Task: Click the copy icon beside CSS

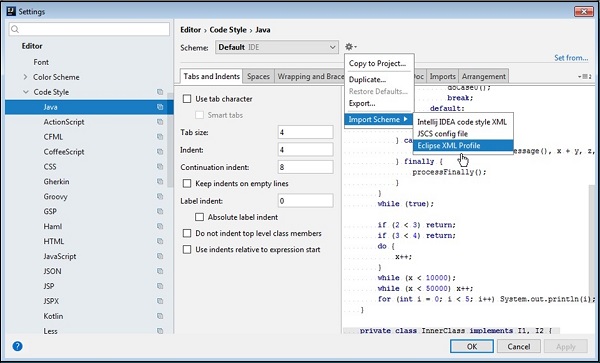Action: (160, 167)
